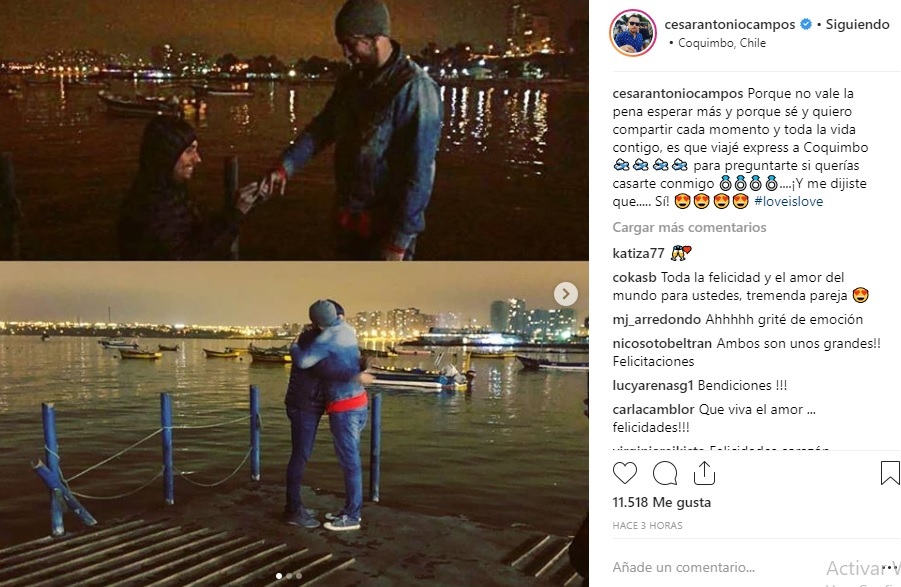Open the Coquimbo, Chile location link

click(x=722, y=43)
